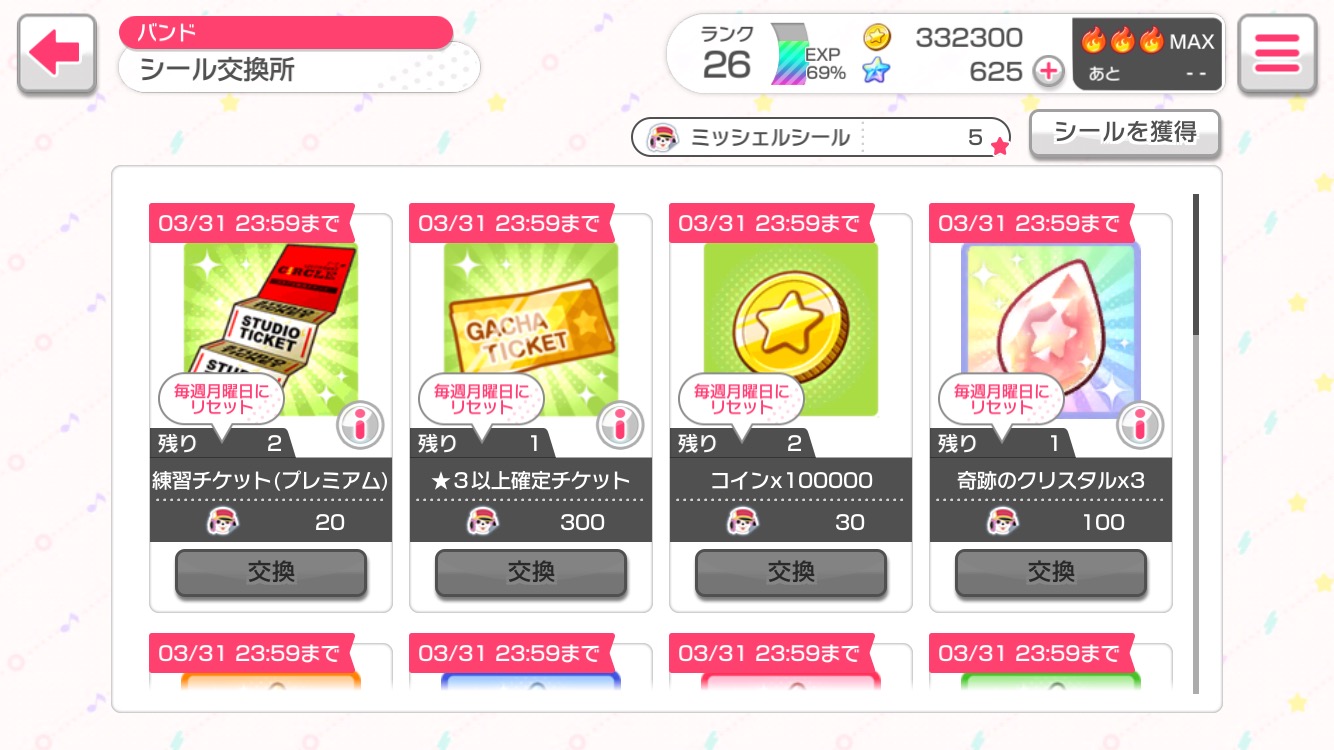Screen dimensions: 1334x750
Task: Open info icon on practice ticket item
Action: click(x=360, y=425)
